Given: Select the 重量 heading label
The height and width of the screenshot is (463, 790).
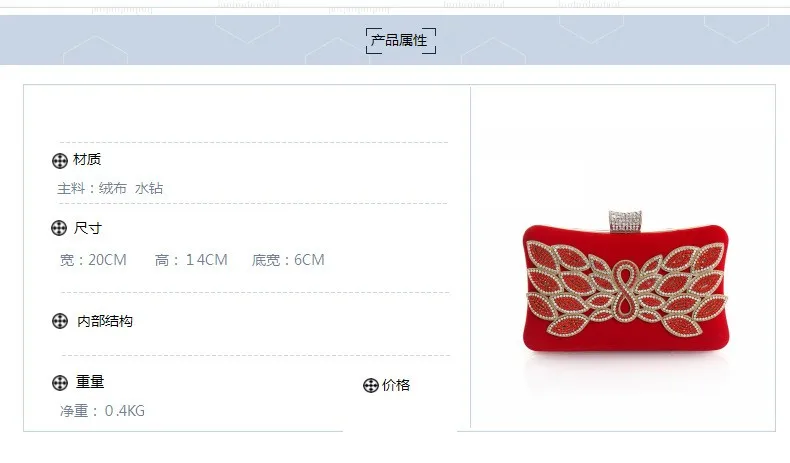Looking at the screenshot, I should tap(90, 382).
